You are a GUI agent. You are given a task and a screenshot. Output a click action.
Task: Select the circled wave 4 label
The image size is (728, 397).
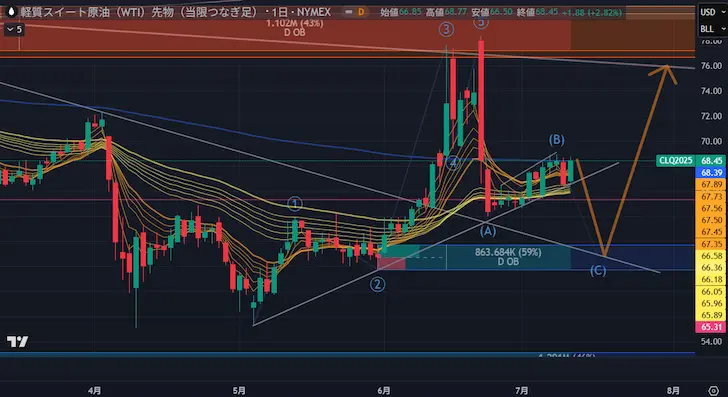point(453,163)
